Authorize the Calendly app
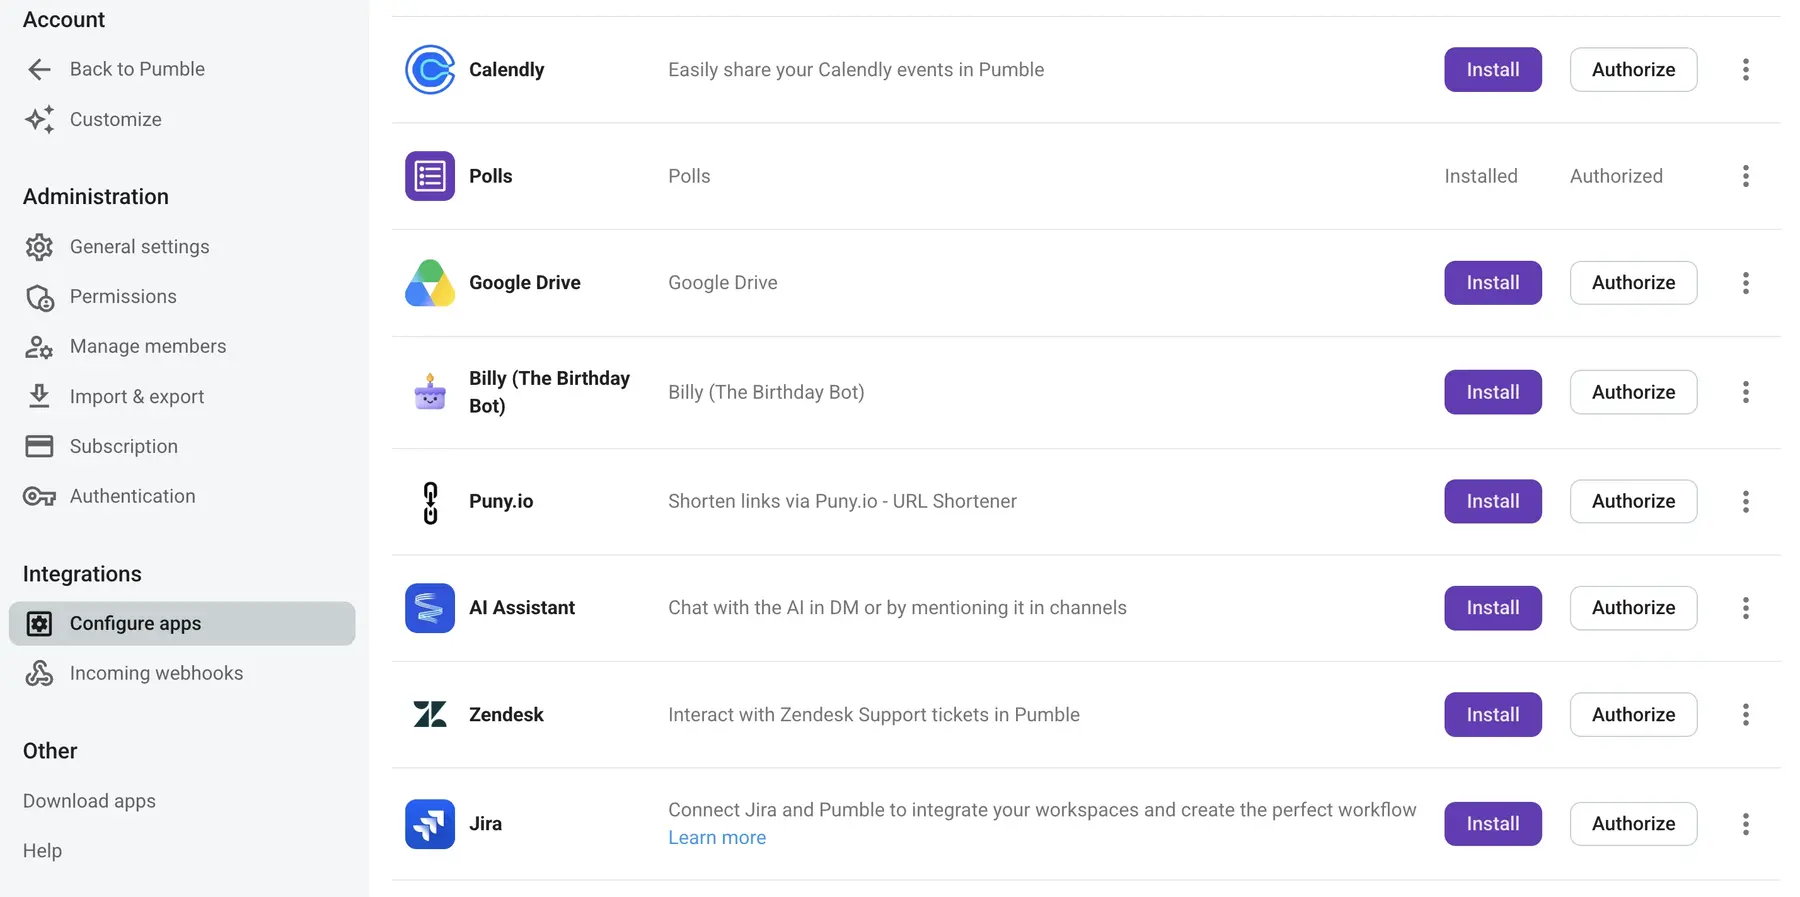 click(x=1633, y=70)
